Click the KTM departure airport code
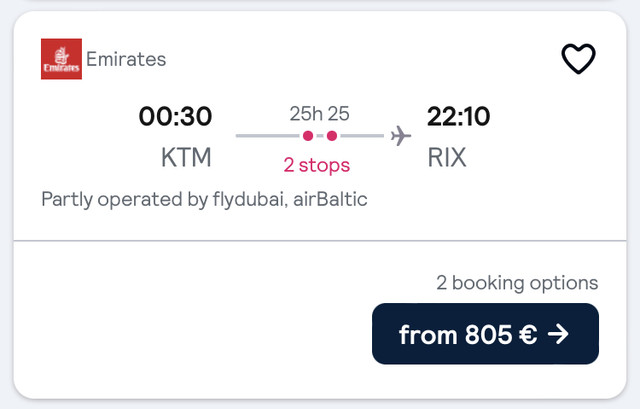The image size is (640, 409). pyautogui.click(x=186, y=158)
